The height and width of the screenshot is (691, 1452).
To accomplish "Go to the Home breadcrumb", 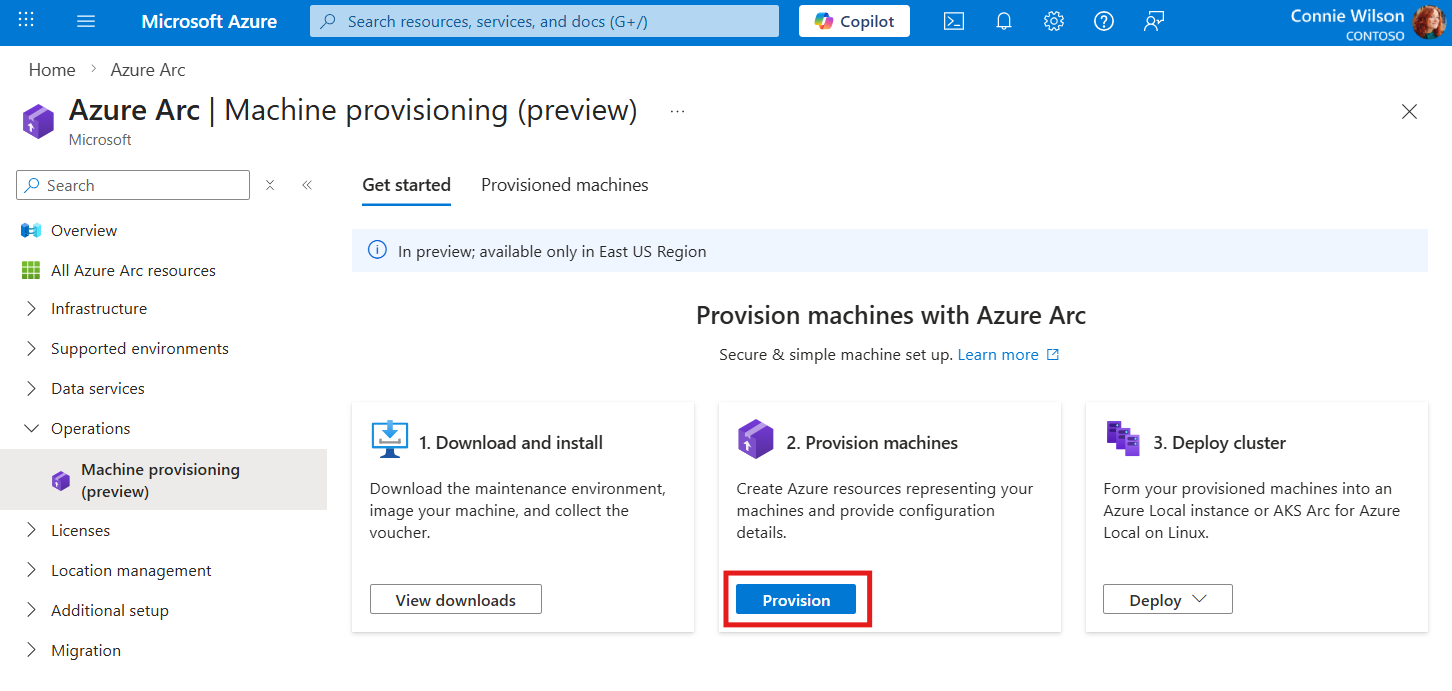I will (52, 70).
